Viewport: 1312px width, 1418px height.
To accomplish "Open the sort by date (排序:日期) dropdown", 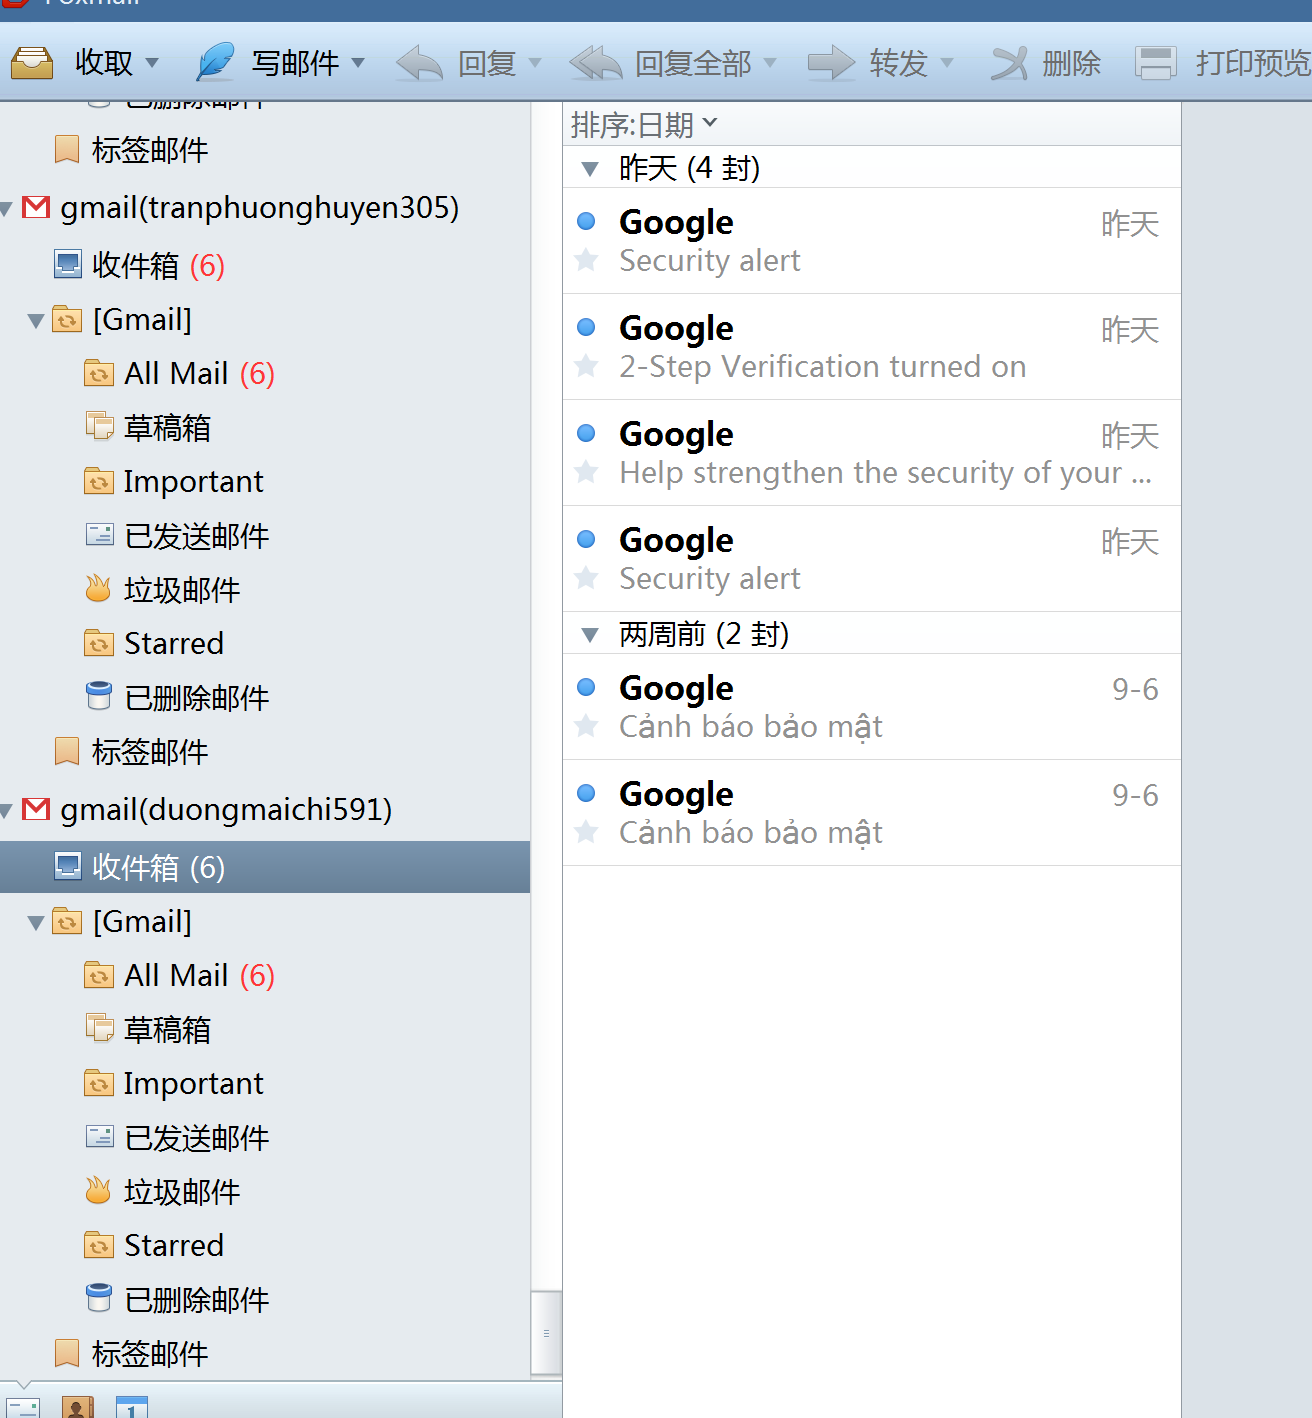I will click(x=644, y=125).
